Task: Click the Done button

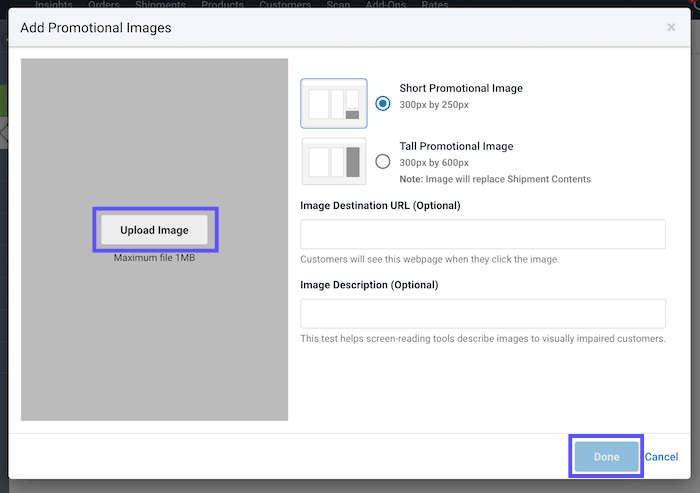Action: click(x=606, y=456)
